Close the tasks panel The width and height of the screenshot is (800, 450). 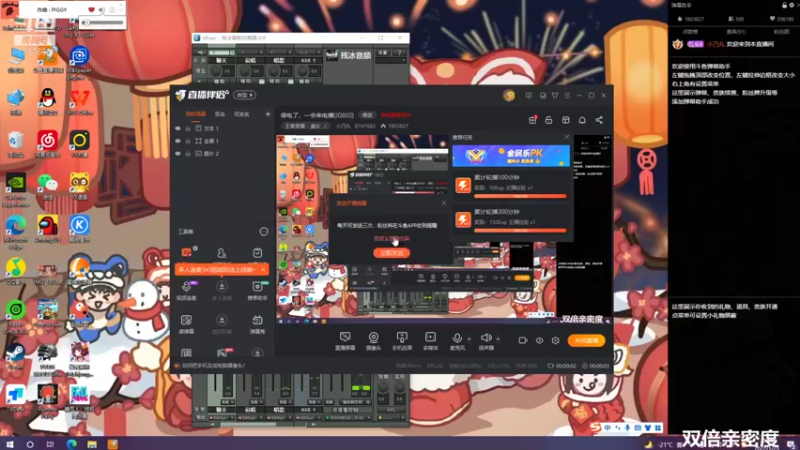click(566, 137)
